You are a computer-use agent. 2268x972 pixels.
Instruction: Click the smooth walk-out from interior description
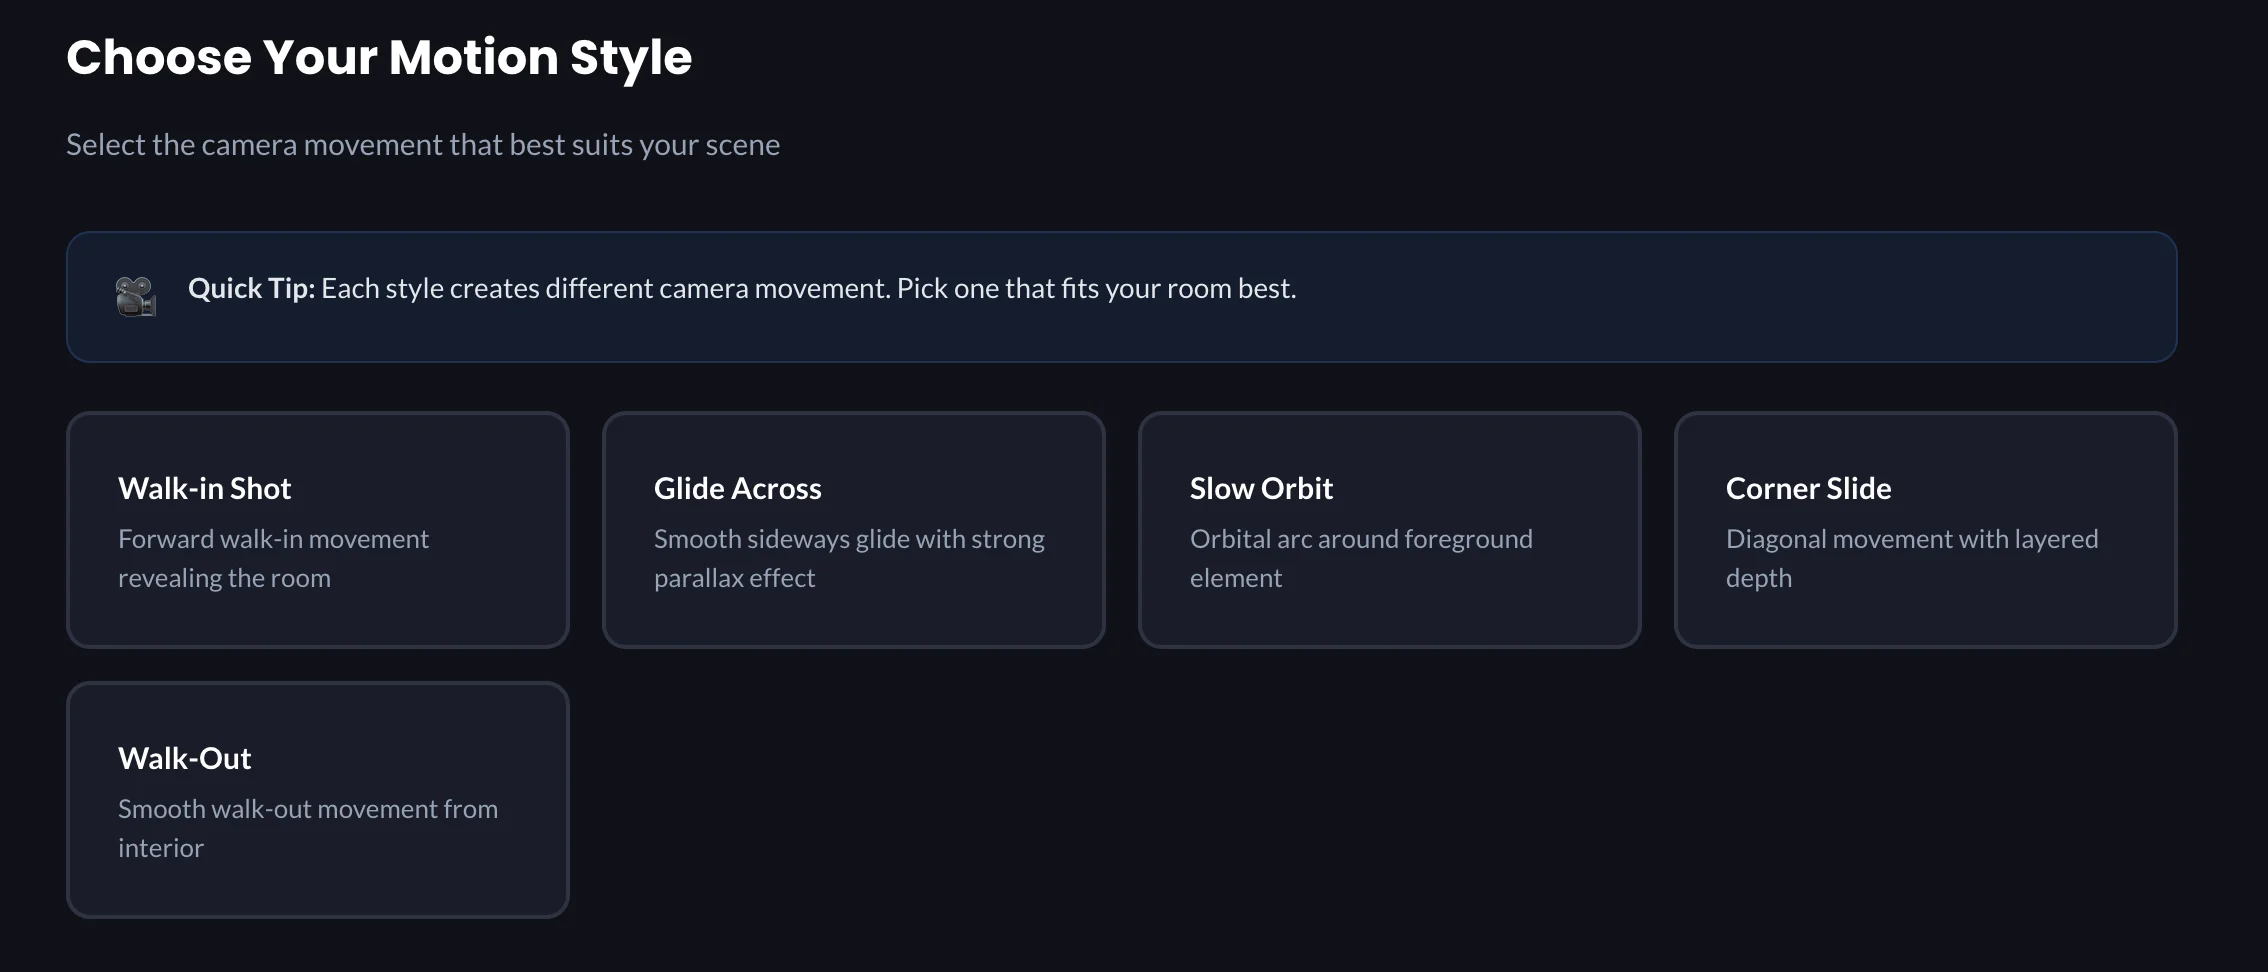pyautogui.click(x=308, y=828)
